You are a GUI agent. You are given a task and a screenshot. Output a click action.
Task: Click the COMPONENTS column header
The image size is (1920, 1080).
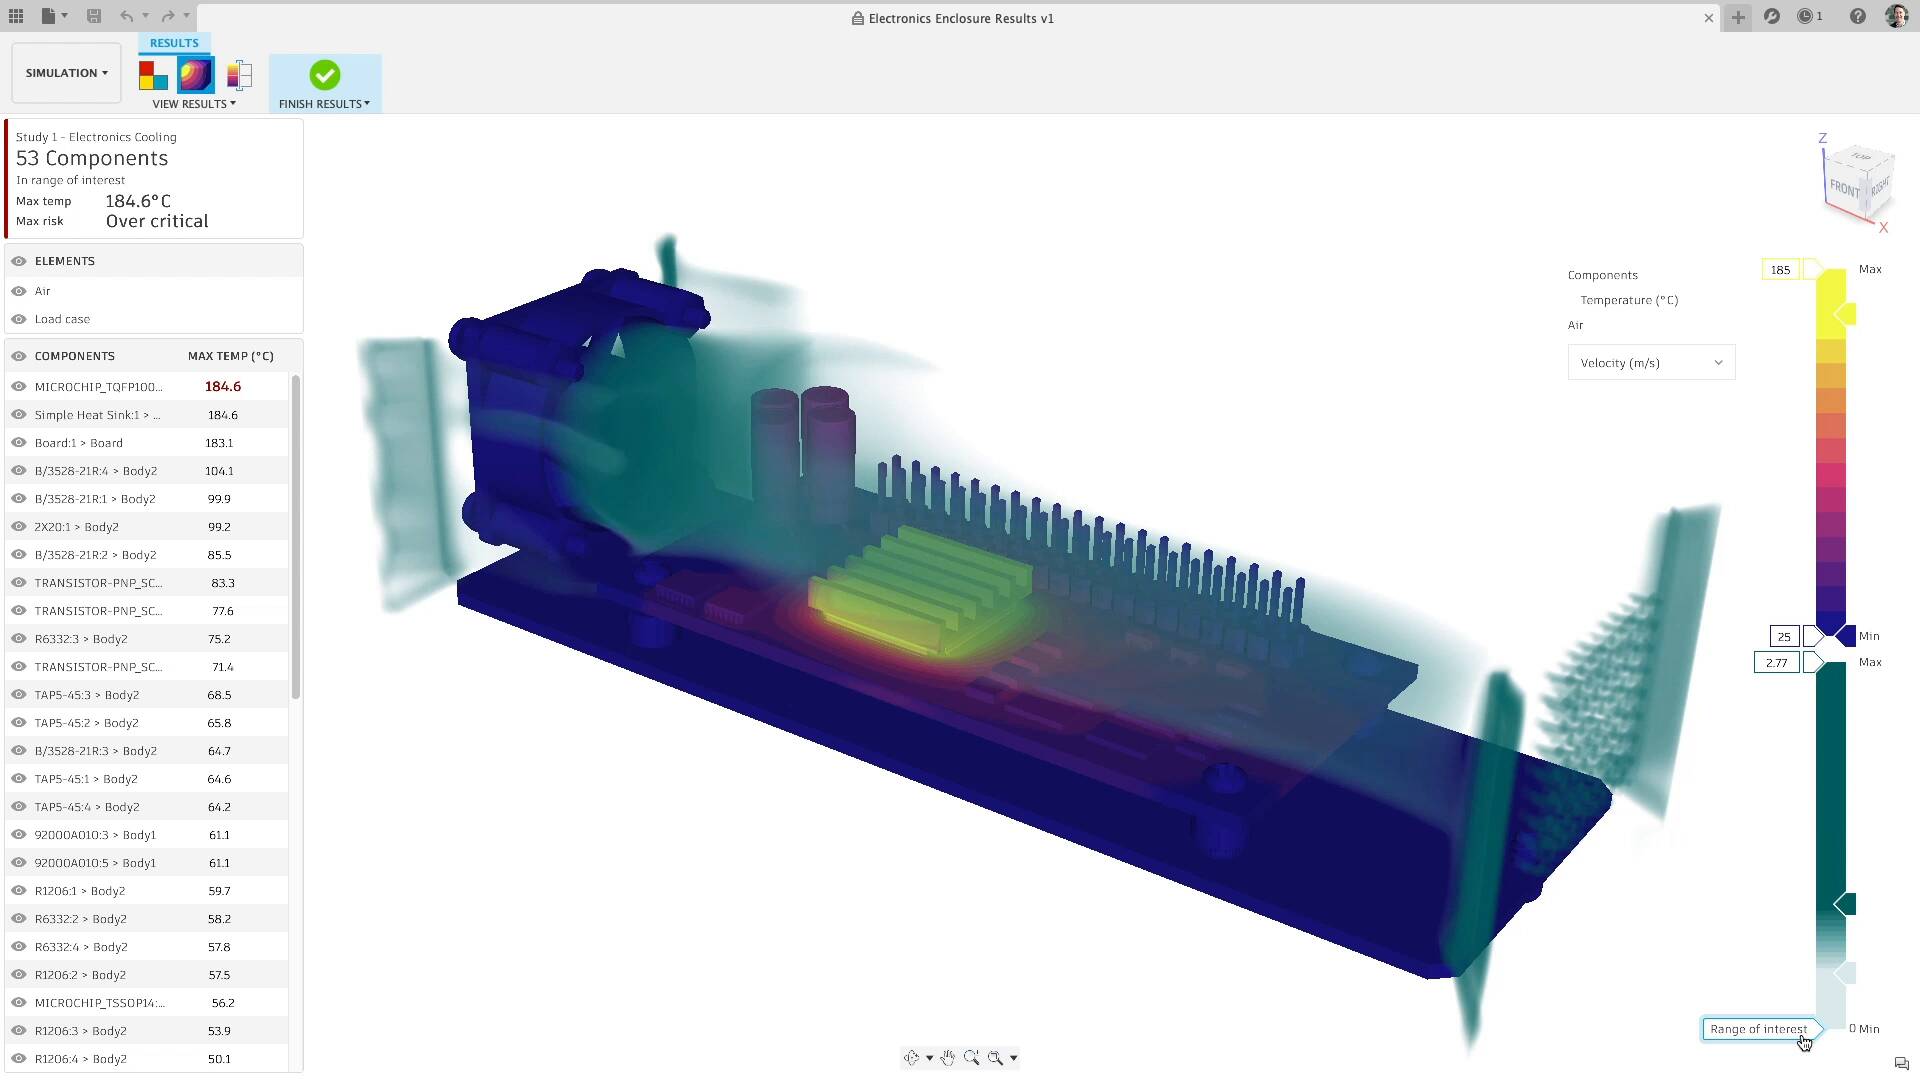coord(75,356)
